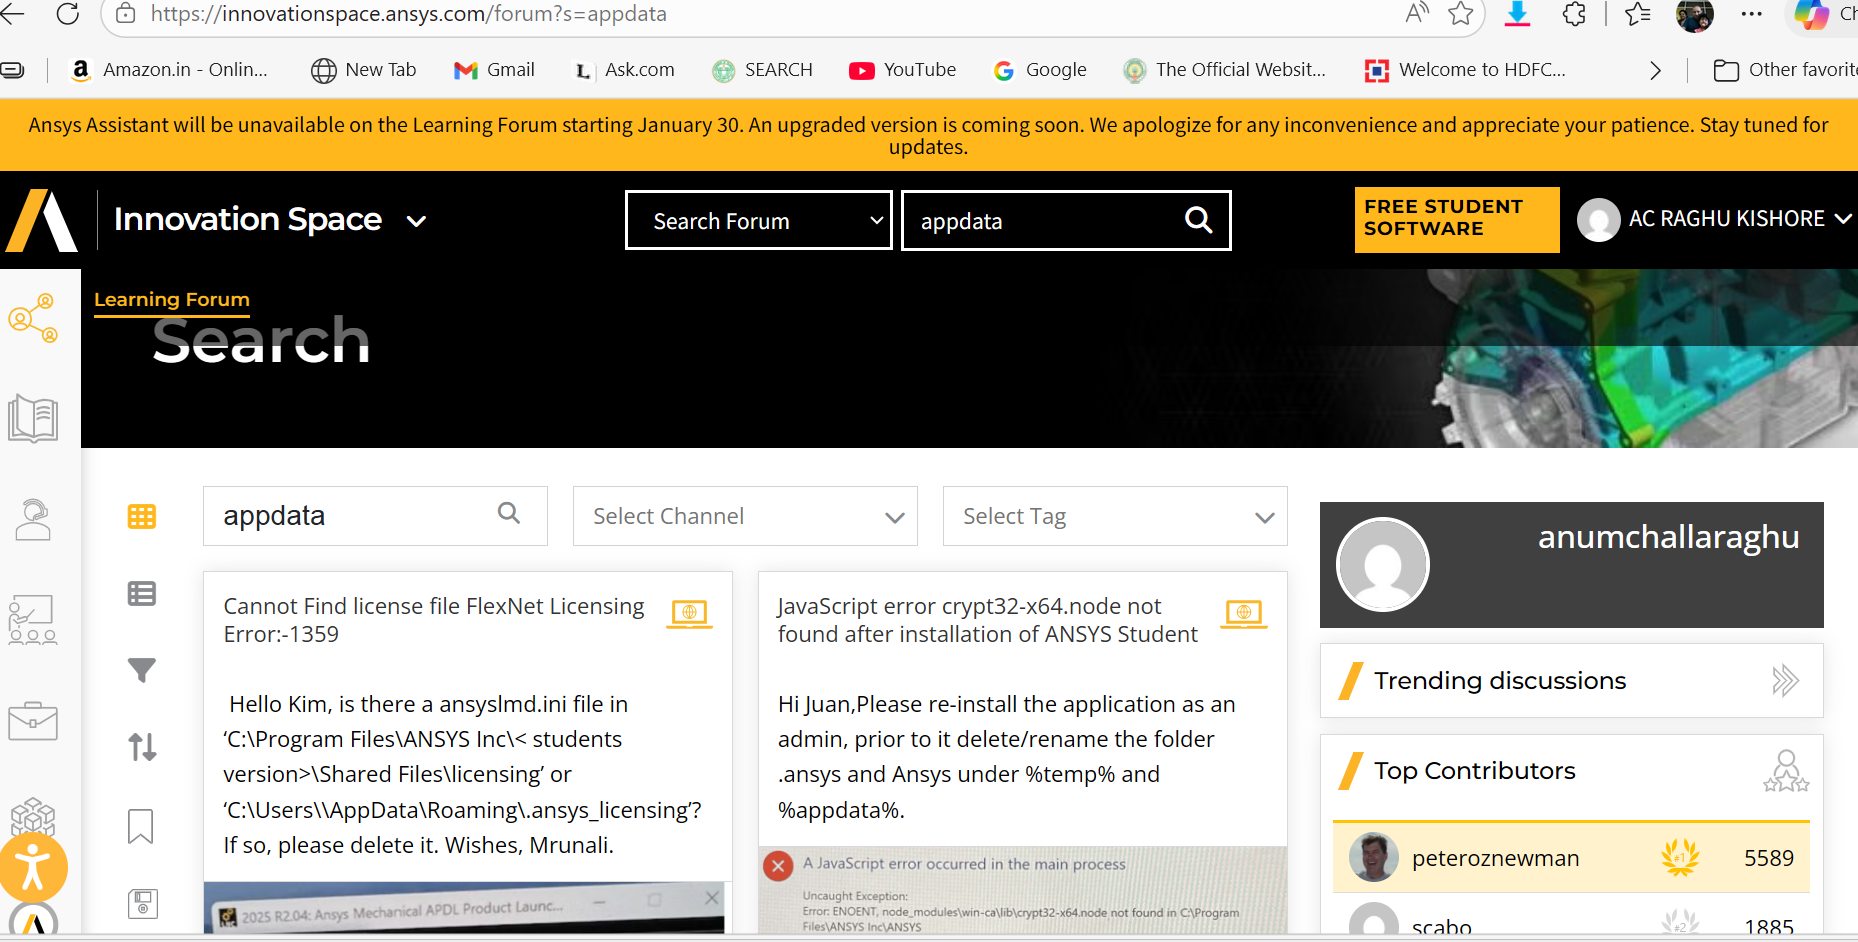Click the browser back arrow
Viewport: 1858px width, 942px height.
pyautogui.click(x=13, y=14)
